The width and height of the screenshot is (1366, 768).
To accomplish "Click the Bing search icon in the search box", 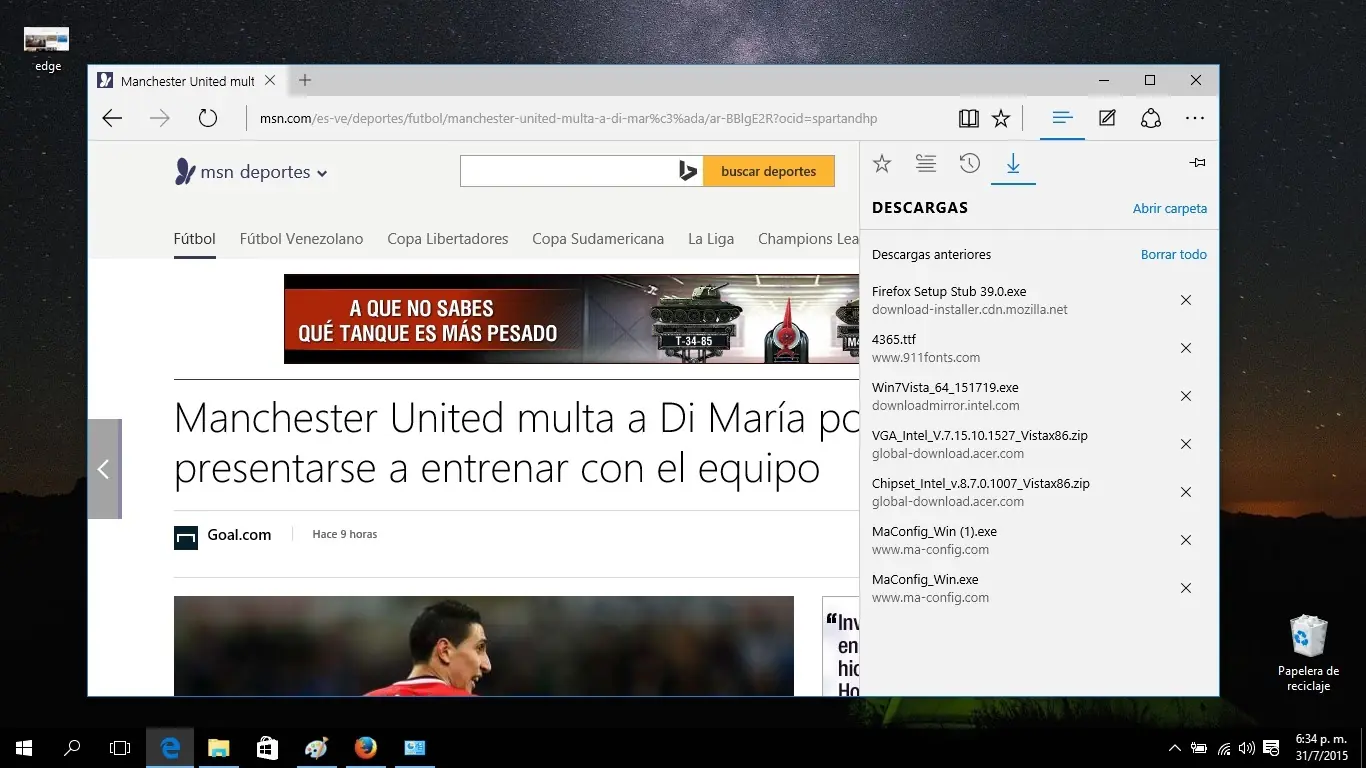I will point(687,170).
